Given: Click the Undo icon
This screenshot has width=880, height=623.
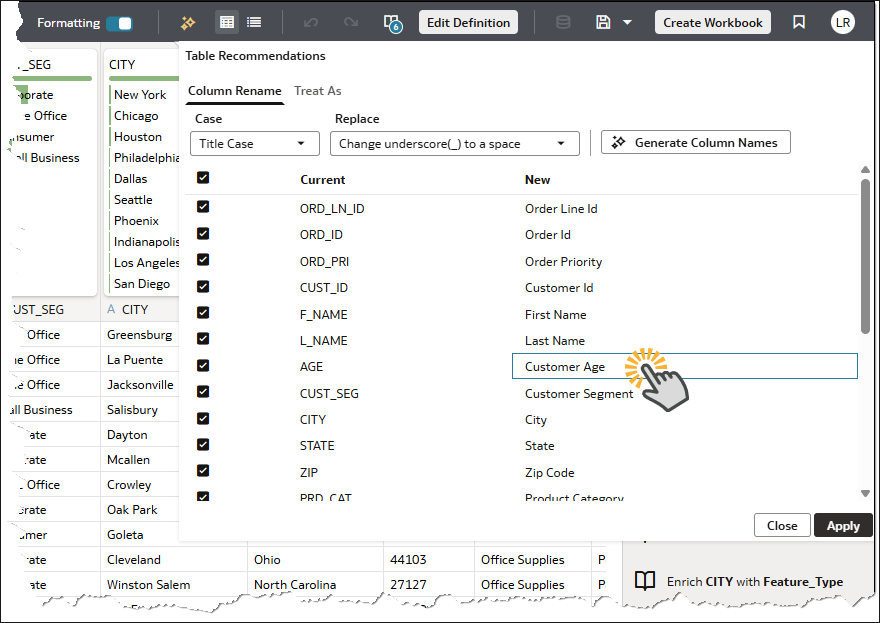Looking at the screenshot, I should [312, 22].
